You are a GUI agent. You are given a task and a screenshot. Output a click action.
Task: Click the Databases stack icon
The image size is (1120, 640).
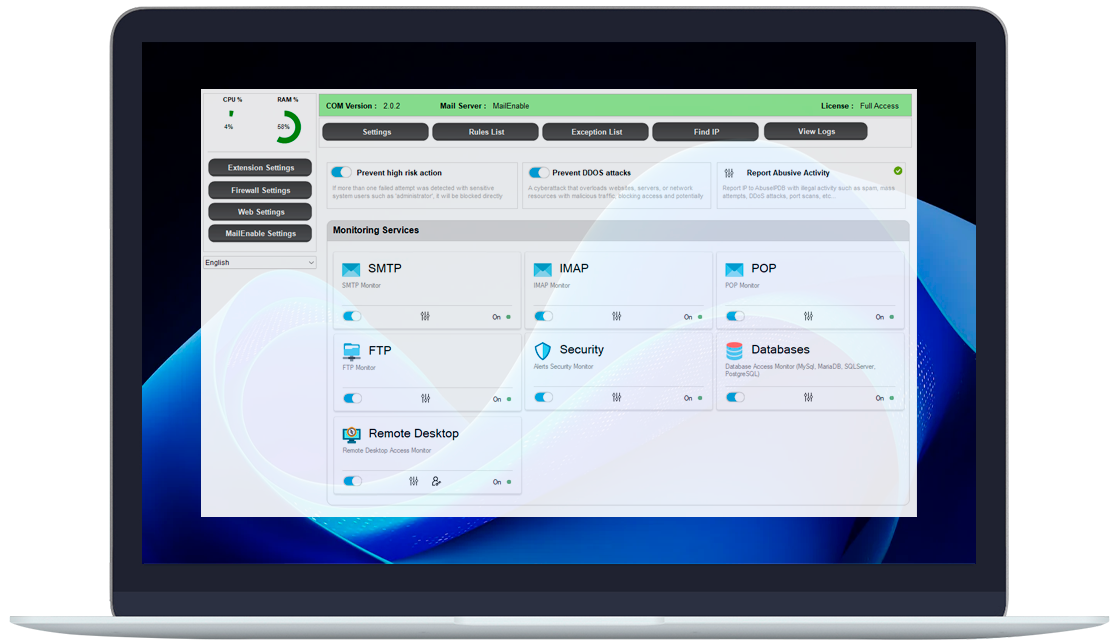click(734, 351)
